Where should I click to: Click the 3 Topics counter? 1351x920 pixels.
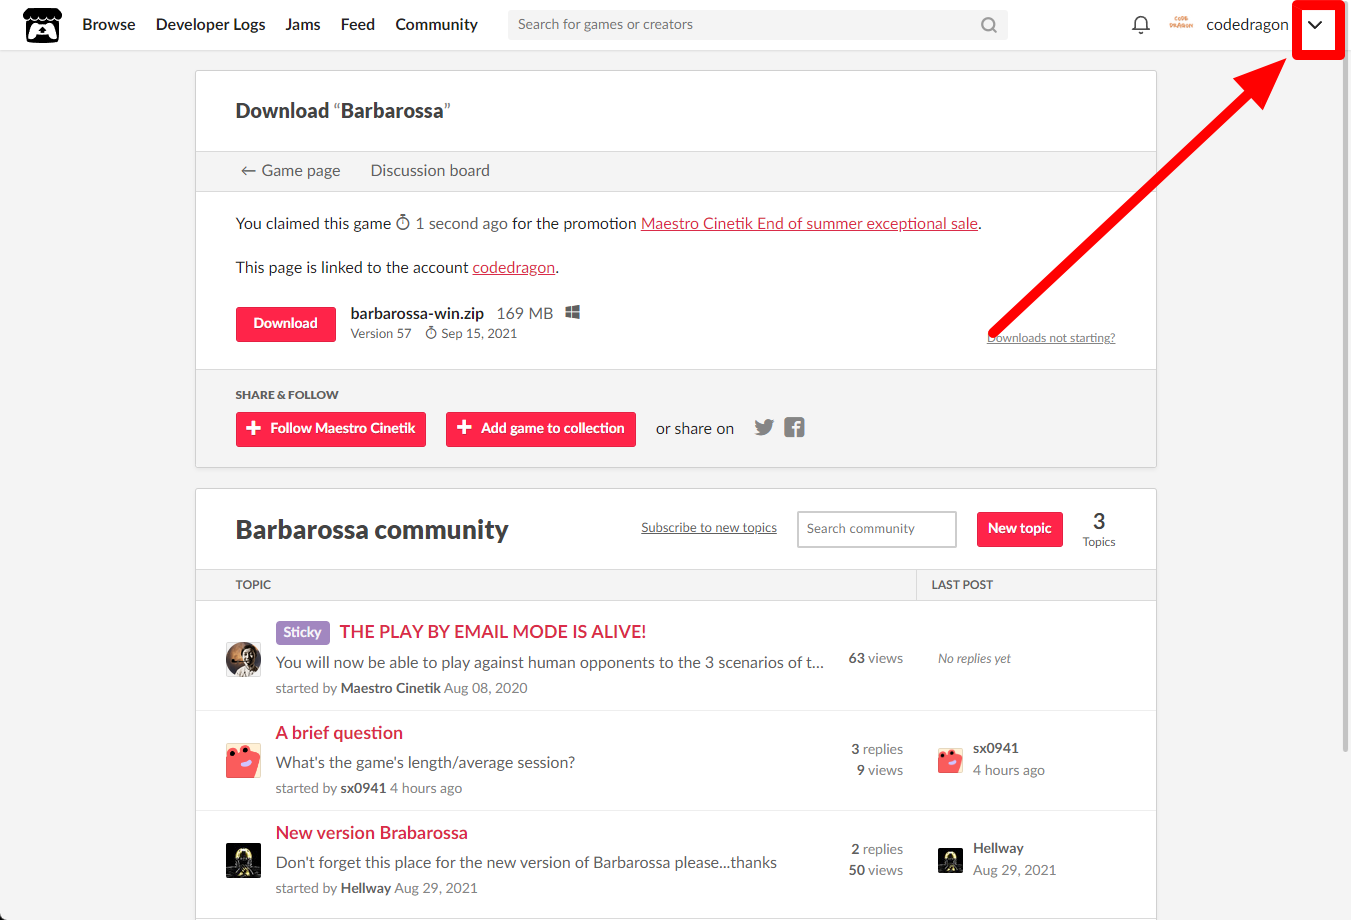[x=1099, y=529]
